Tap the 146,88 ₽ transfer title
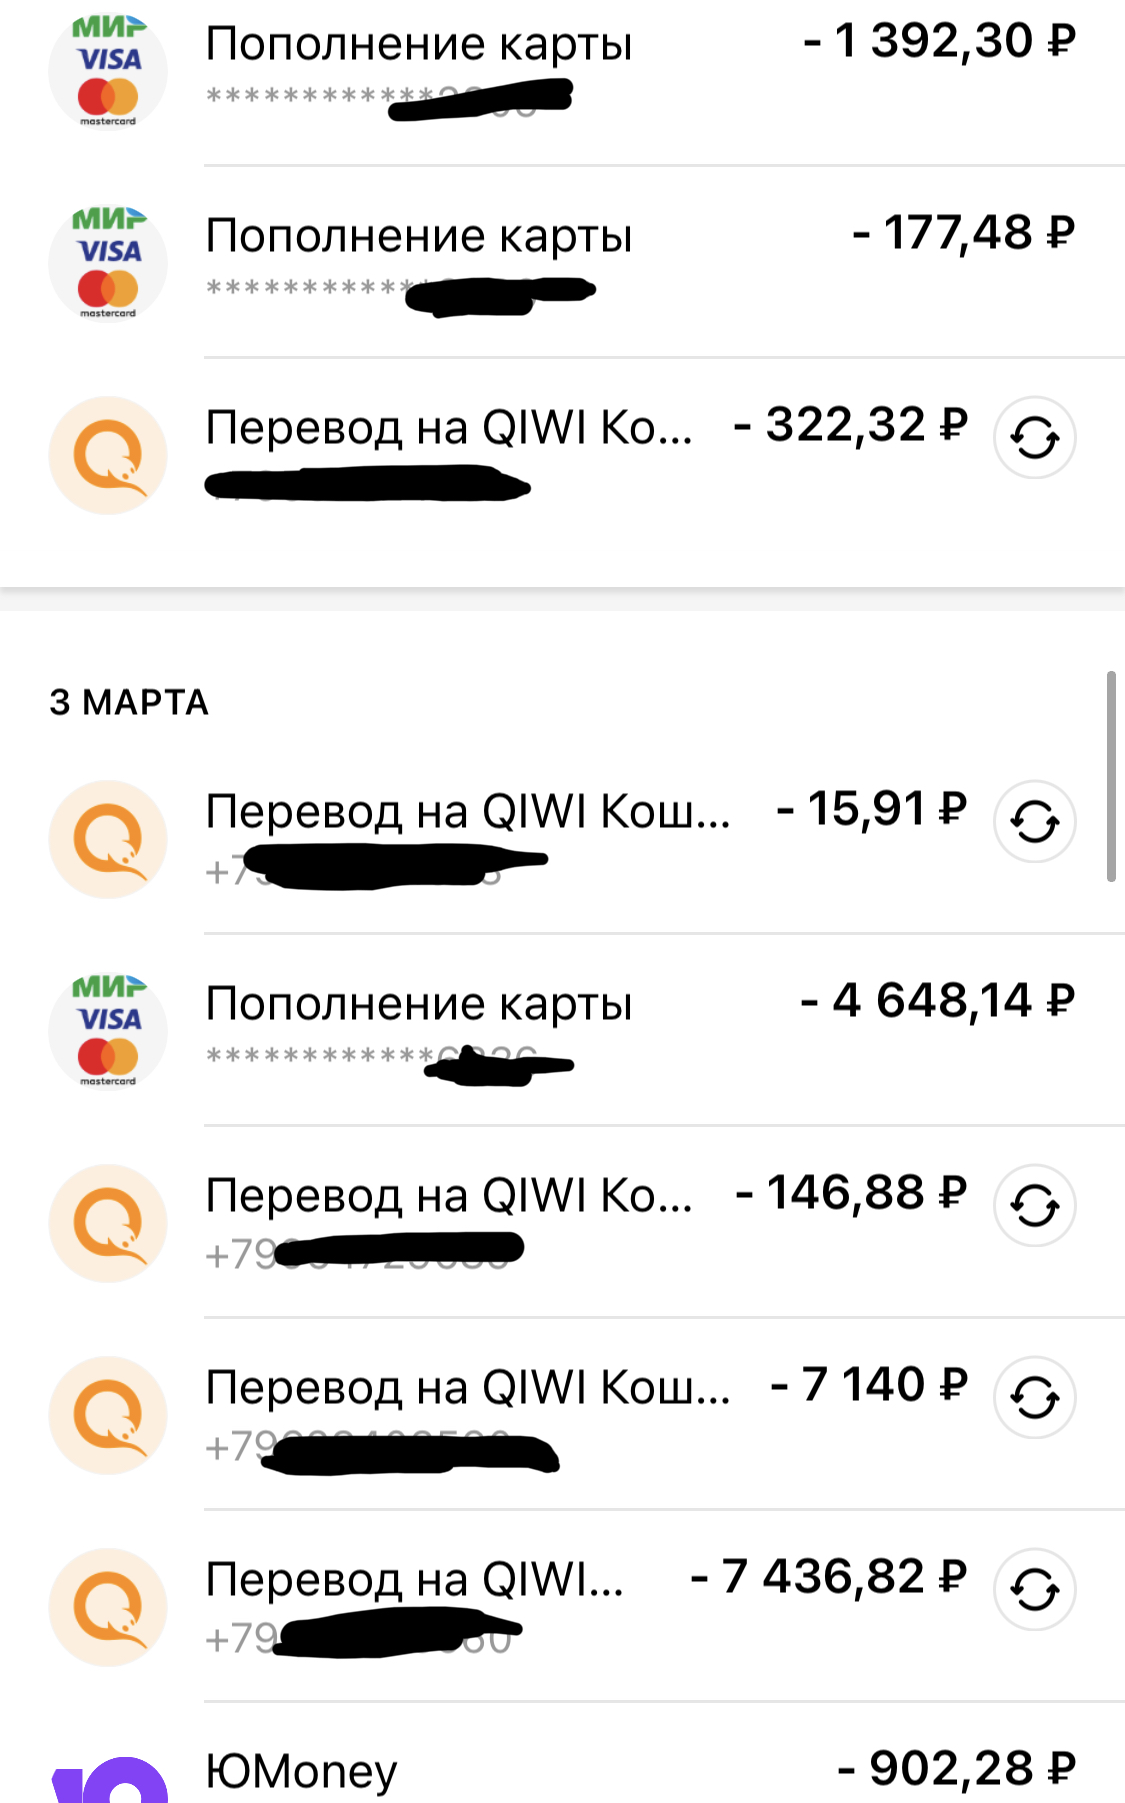This screenshot has height=1803, width=1125. pos(448,1196)
